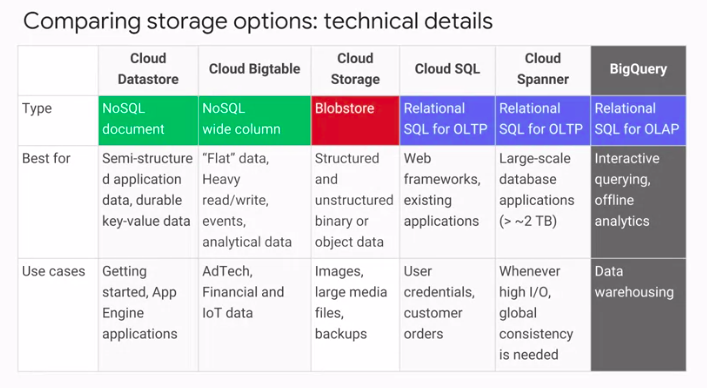Select the Large-scale database applications cell
Viewport: 707px width, 388px height.
click(543, 202)
